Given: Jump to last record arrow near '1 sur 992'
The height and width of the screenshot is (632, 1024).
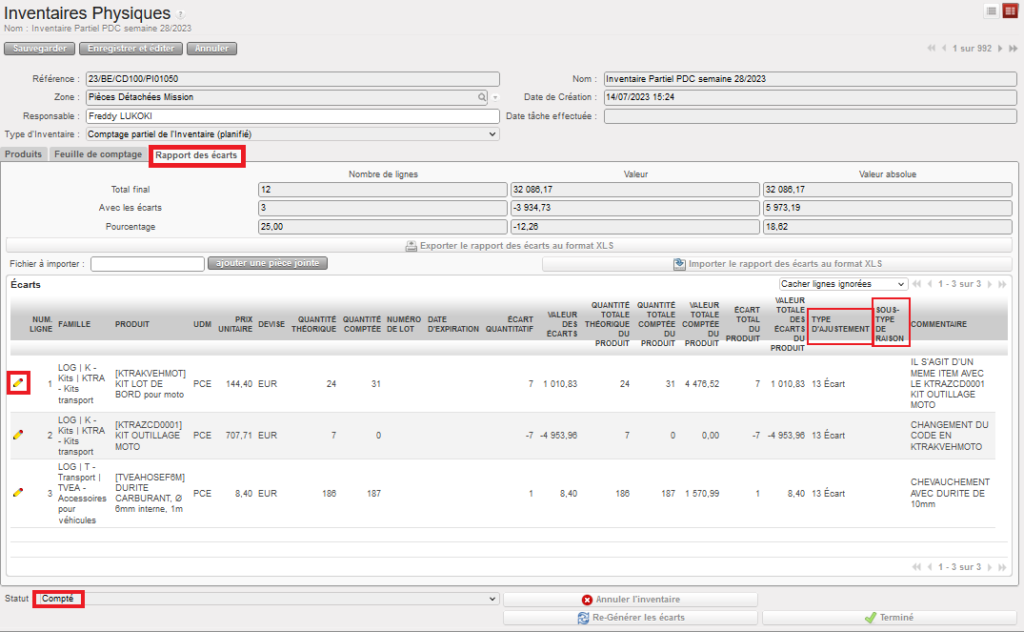Looking at the screenshot, I should (1012, 48).
